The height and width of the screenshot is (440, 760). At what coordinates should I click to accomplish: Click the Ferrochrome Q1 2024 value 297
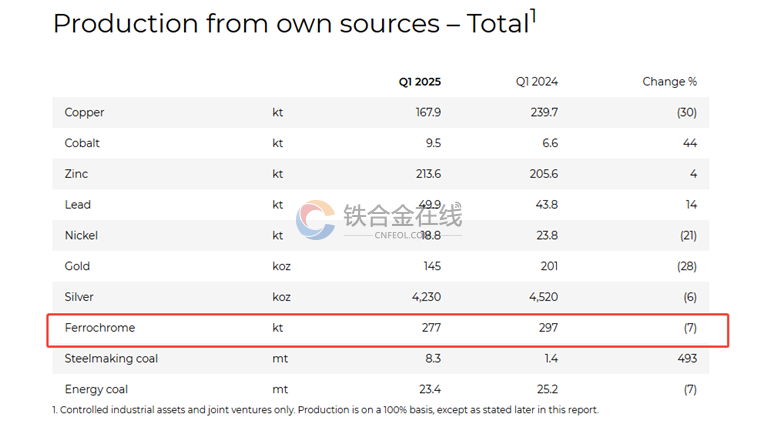click(548, 328)
